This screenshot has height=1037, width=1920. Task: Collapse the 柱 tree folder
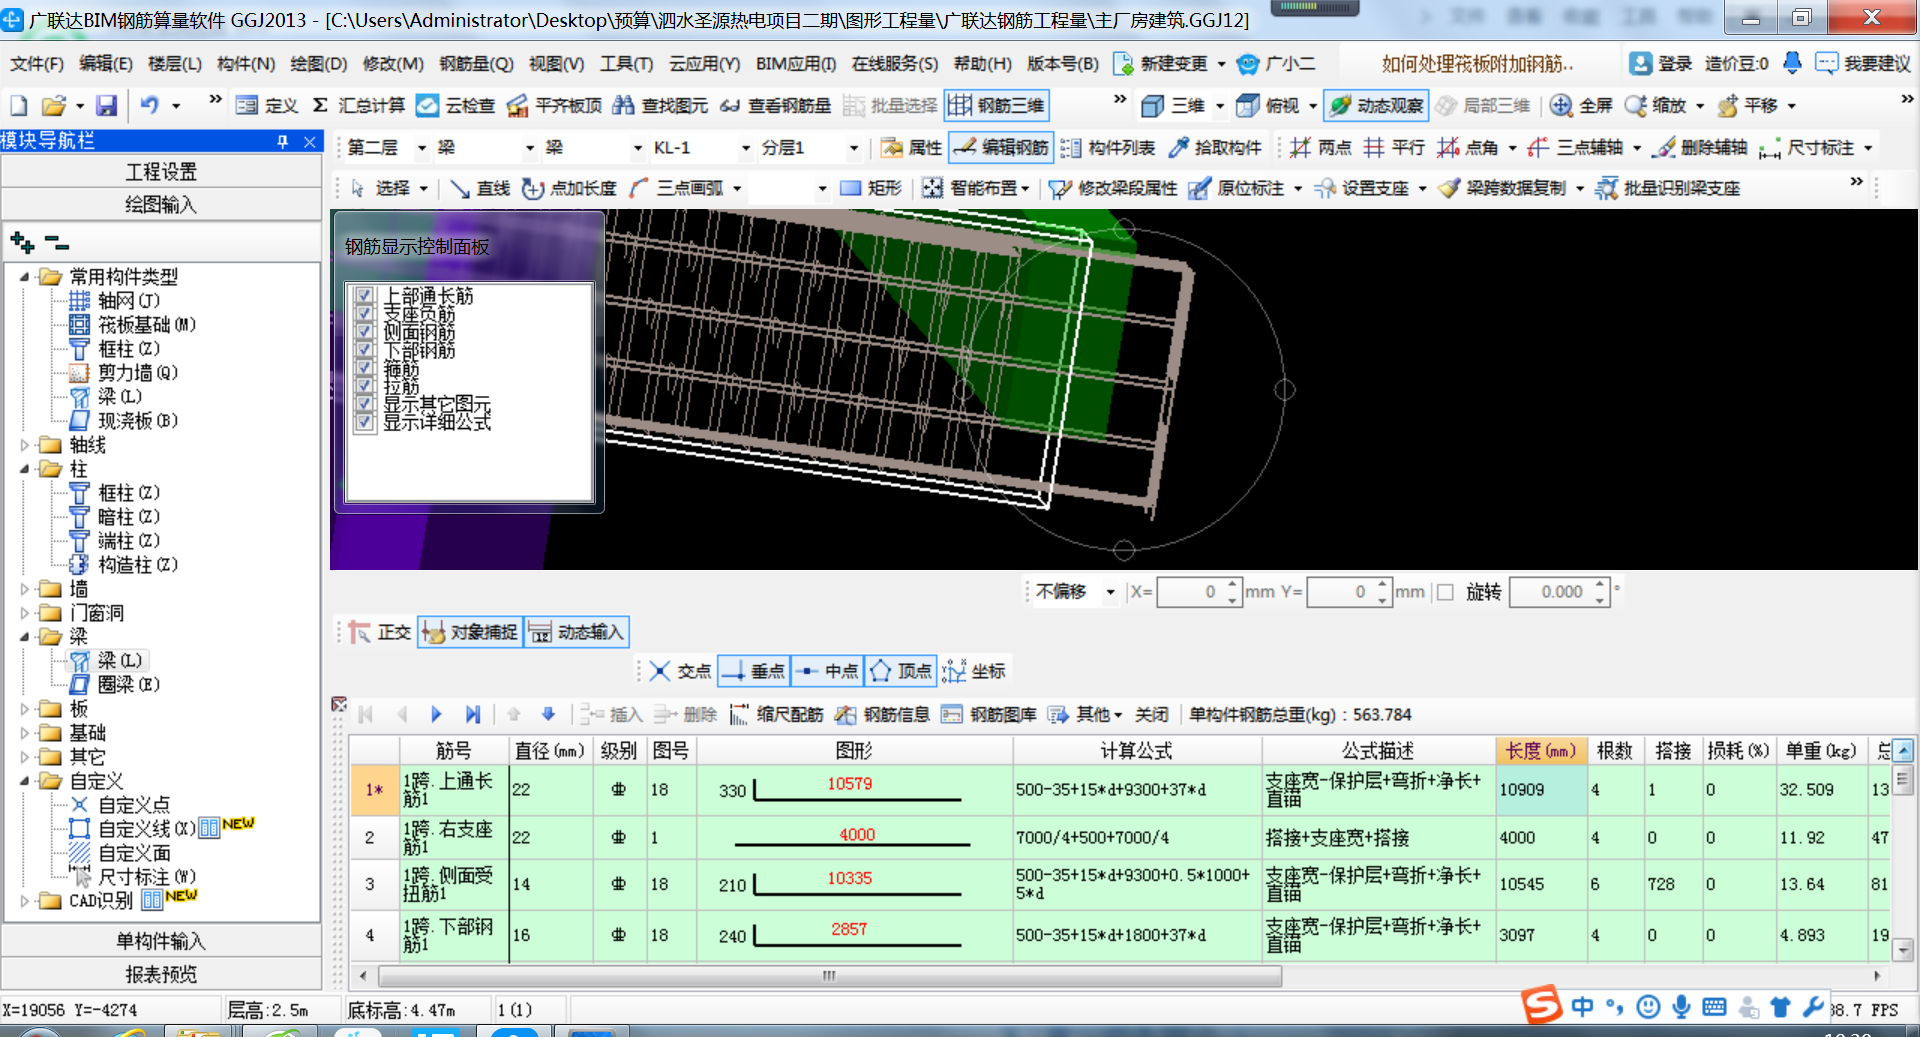[x=25, y=469]
